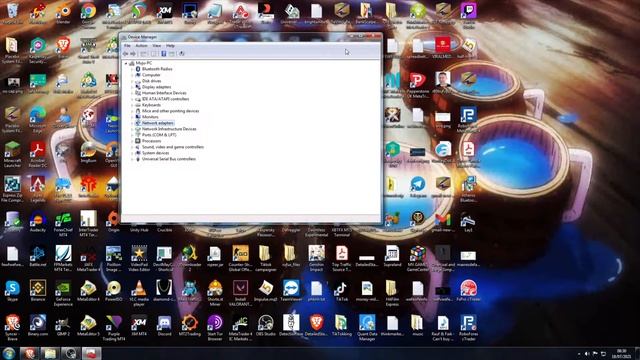Screen dimensions: 640x360
Task: Select Network Infrastructure Devices
Action: (x=169, y=129)
